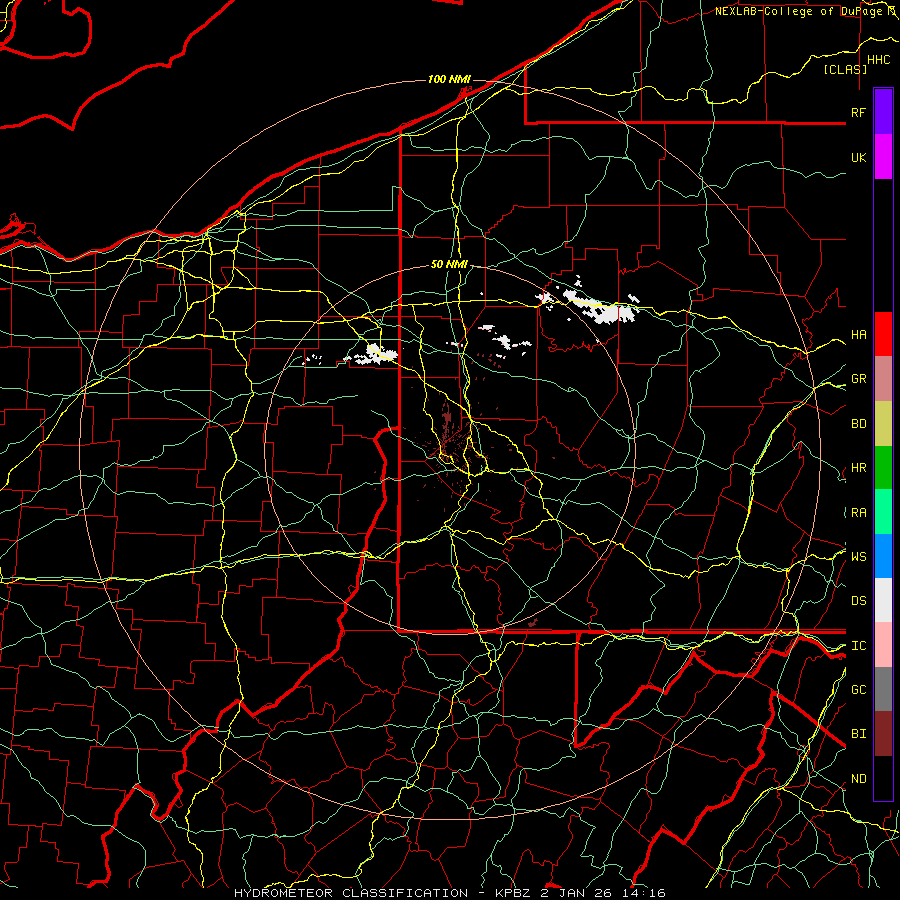
Task: Click the 50 NMI range ring label
Action: [x=449, y=264]
